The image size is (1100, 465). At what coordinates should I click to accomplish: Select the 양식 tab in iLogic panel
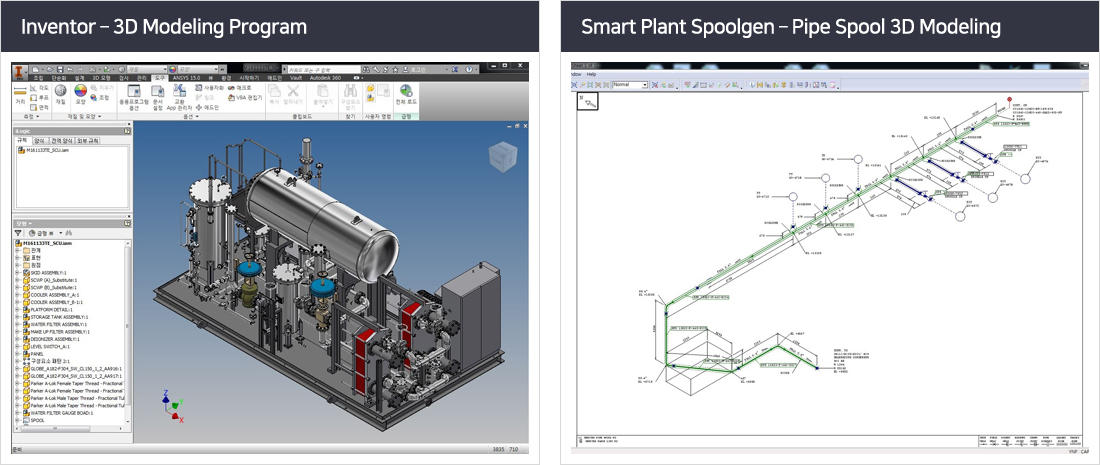[39, 141]
